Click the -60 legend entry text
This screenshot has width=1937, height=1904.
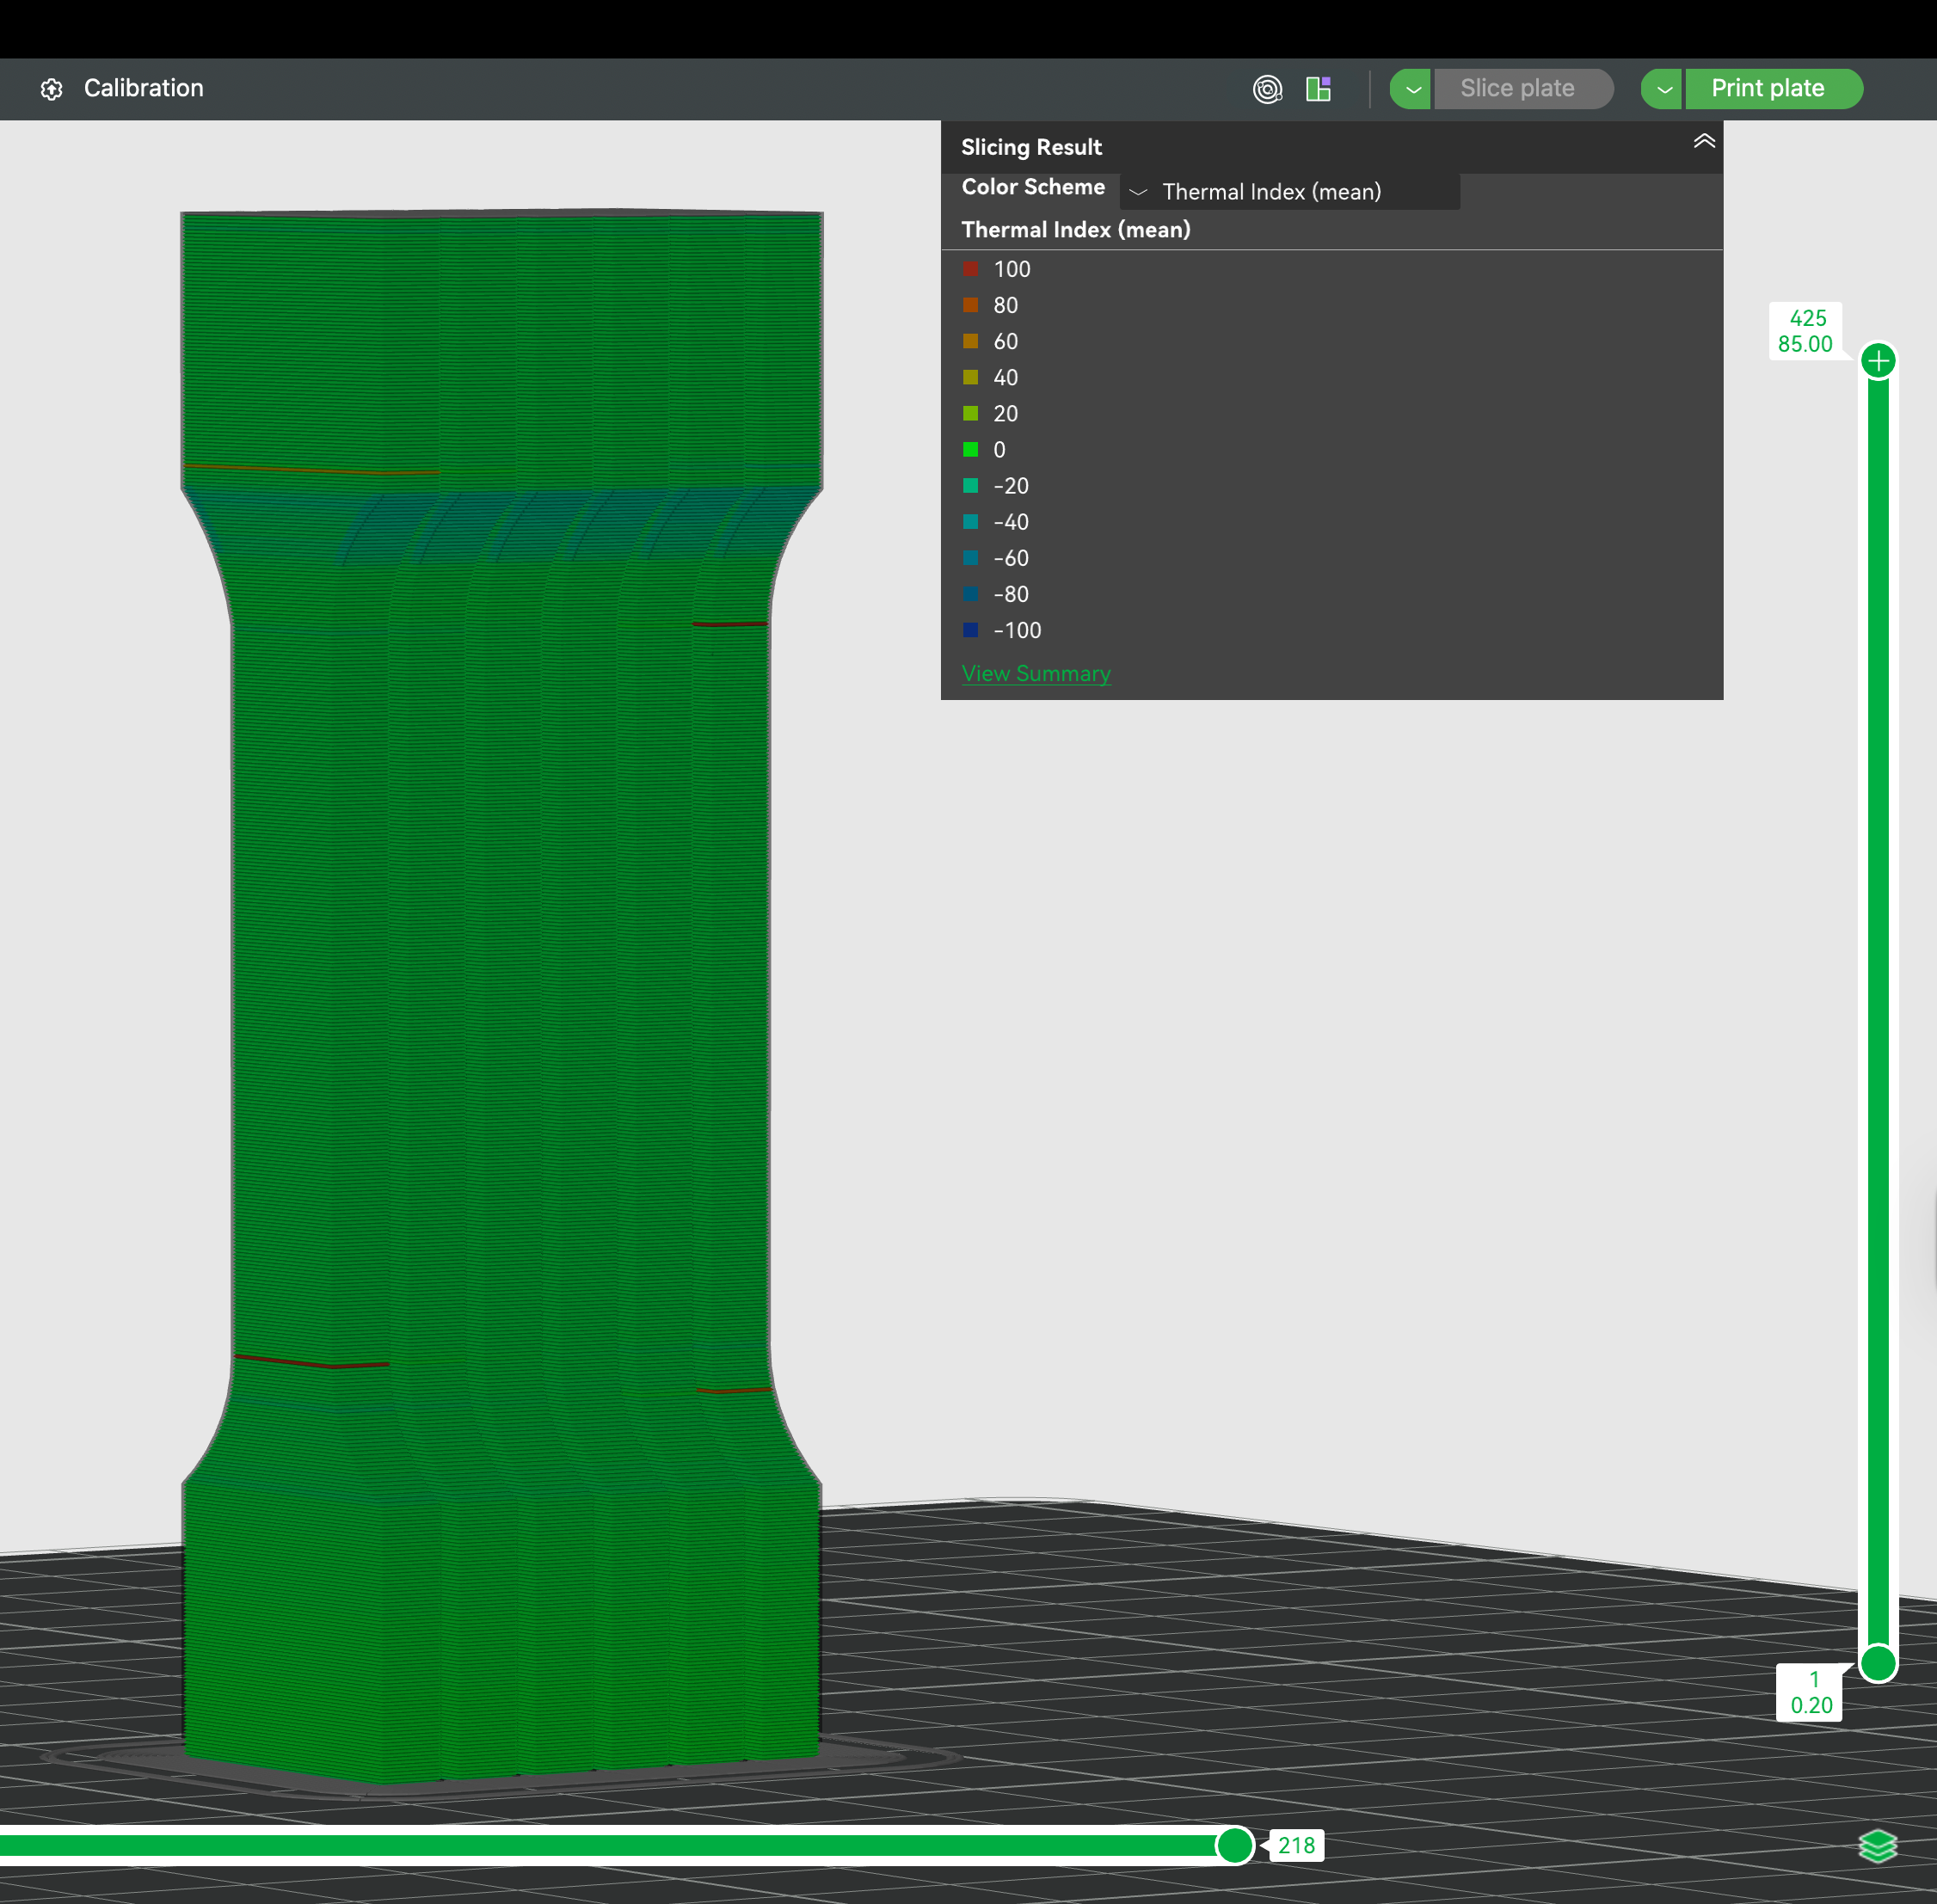point(1011,558)
